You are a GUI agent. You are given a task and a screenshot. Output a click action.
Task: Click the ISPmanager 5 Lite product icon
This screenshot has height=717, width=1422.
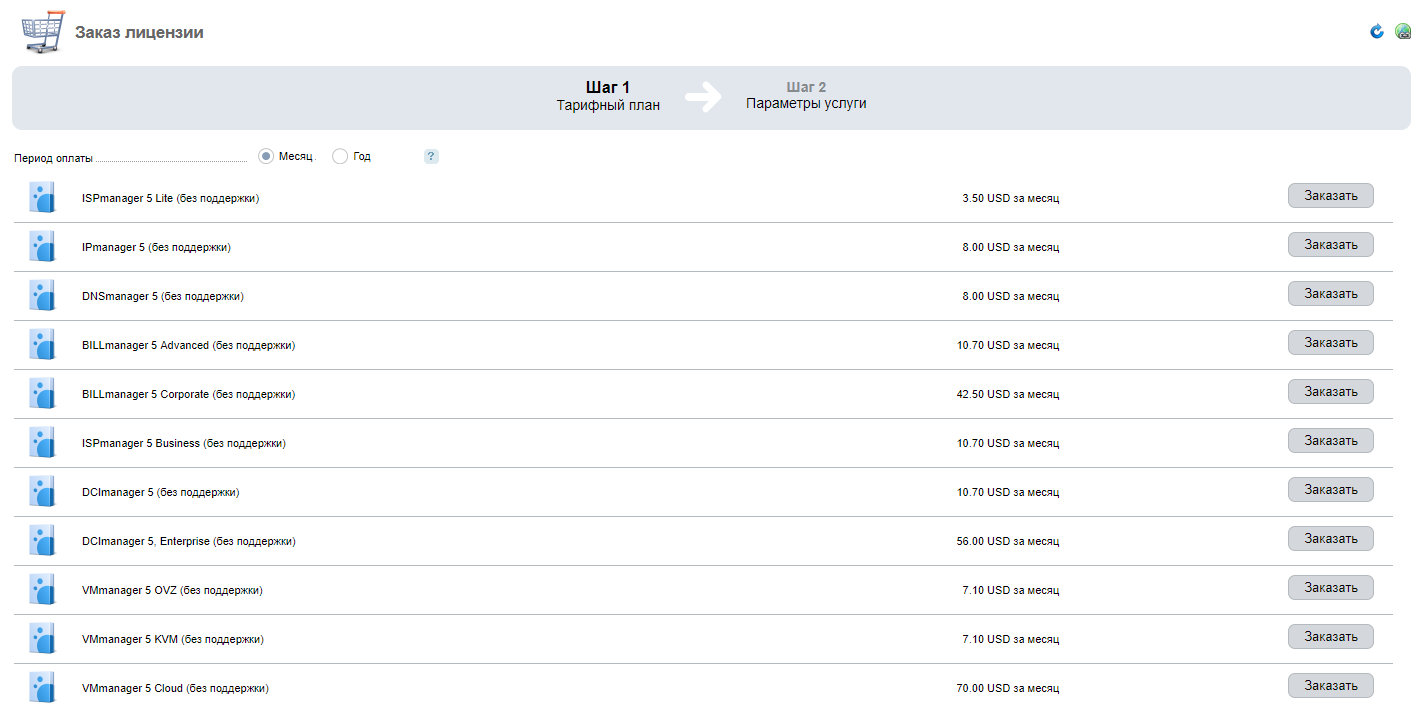click(x=42, y=197)
